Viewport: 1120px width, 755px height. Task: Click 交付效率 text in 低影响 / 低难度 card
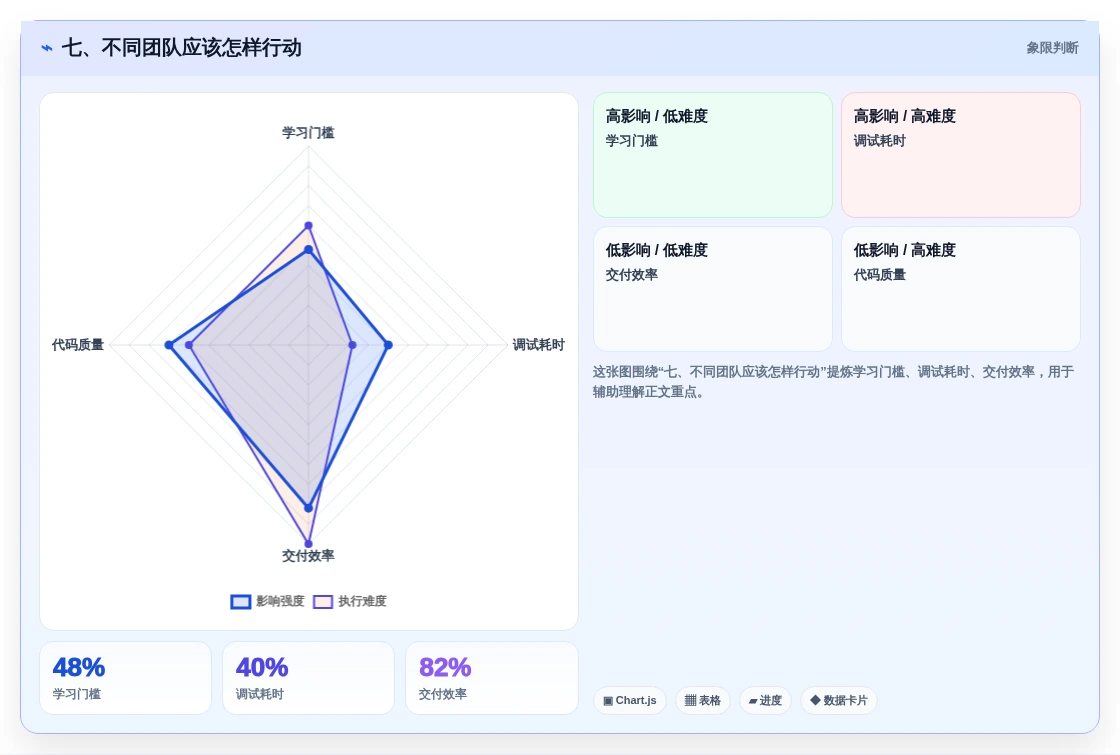pyautogui.click(x=631, y=275)
